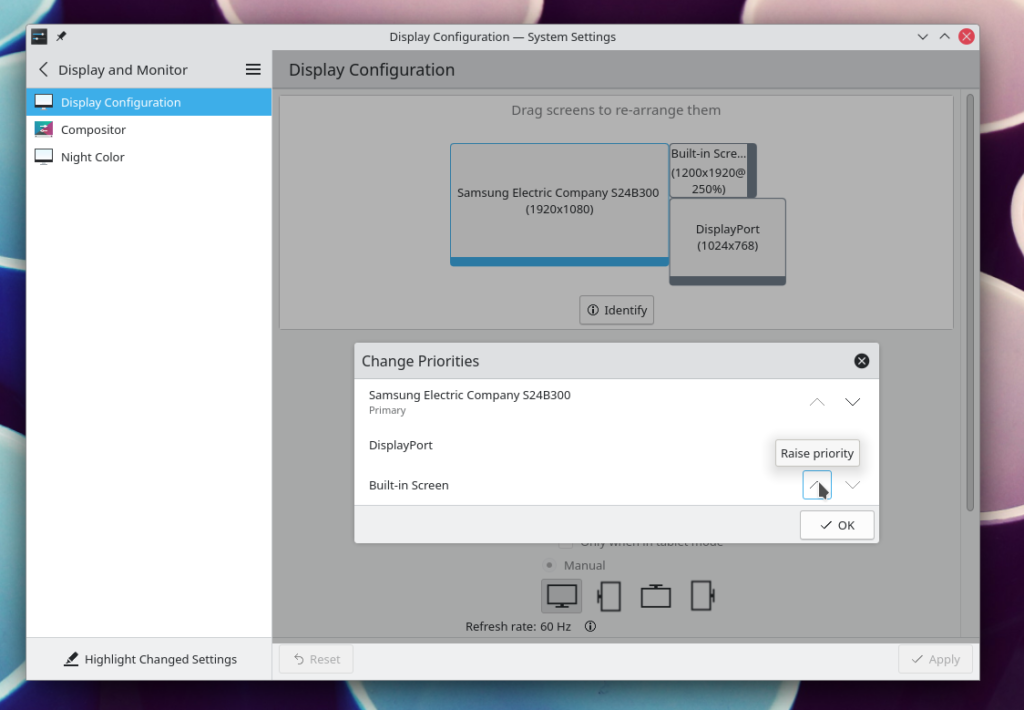Select Display Configuration in sidebar

(149, 102)
